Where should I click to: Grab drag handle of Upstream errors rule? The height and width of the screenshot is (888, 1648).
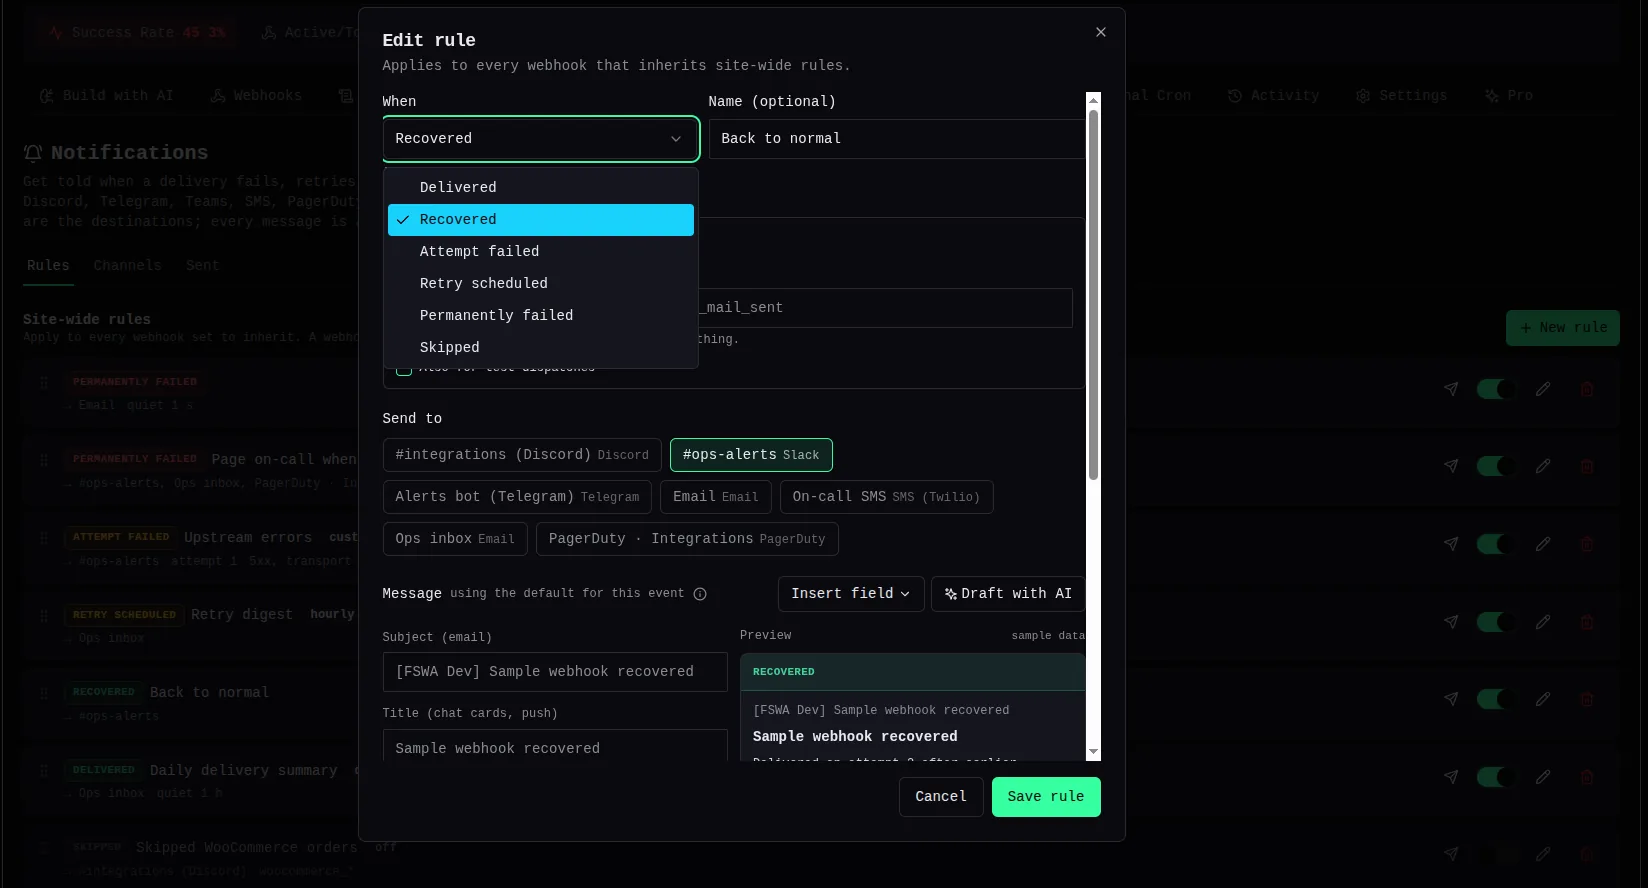(x=44, y=538)
